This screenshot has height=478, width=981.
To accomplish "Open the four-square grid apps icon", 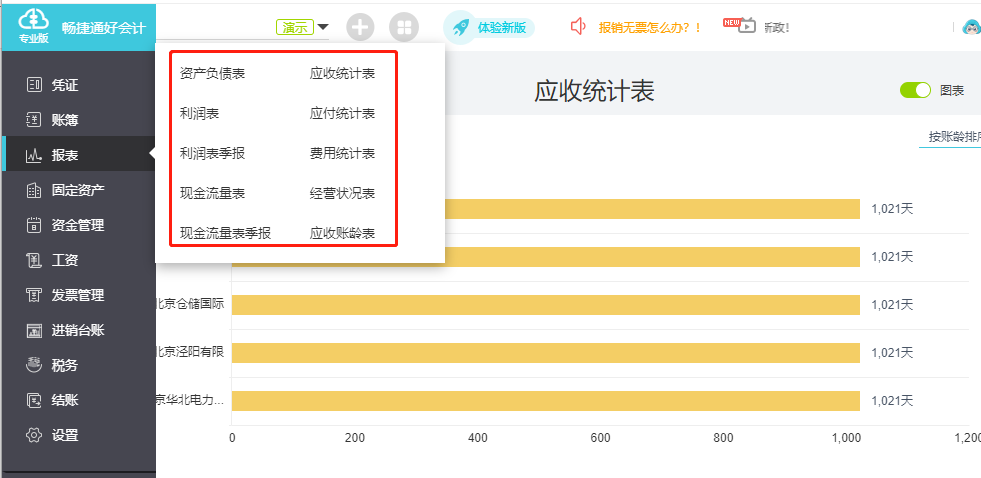I will (404, 28).
